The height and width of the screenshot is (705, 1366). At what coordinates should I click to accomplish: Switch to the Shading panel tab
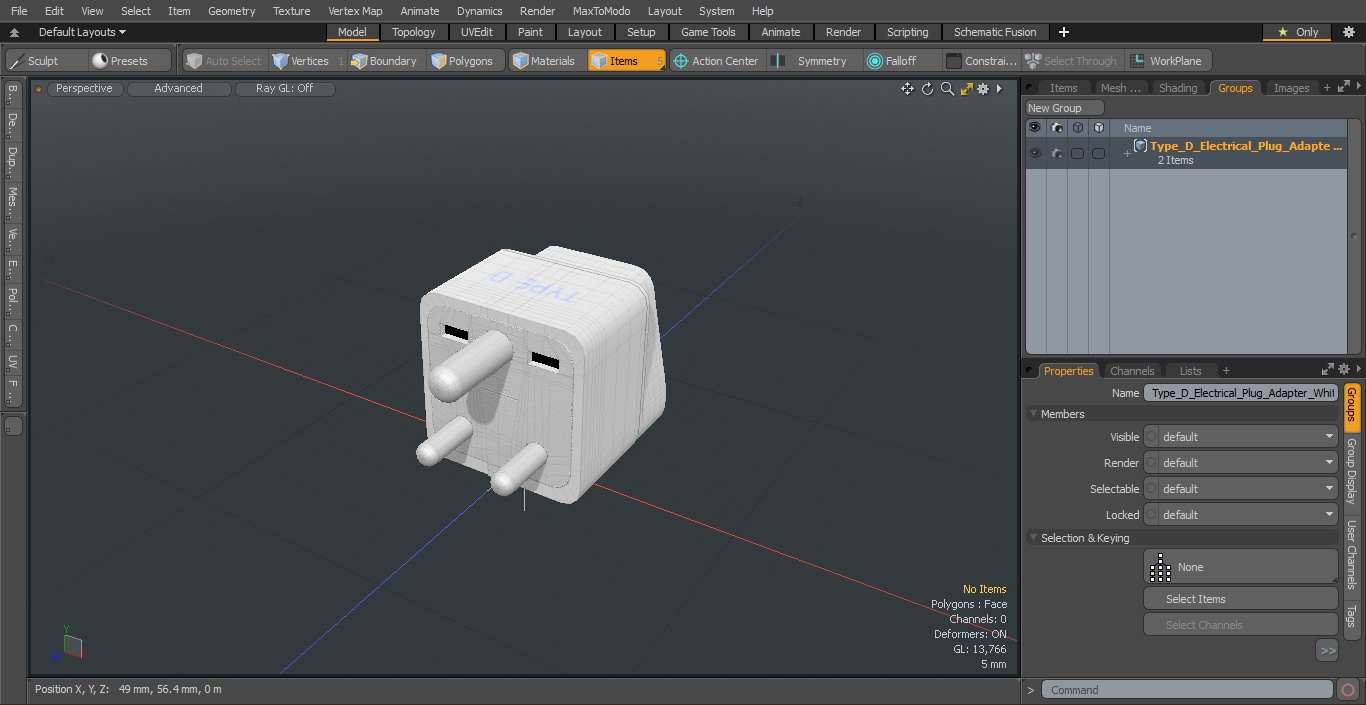tap(1178, 88)
